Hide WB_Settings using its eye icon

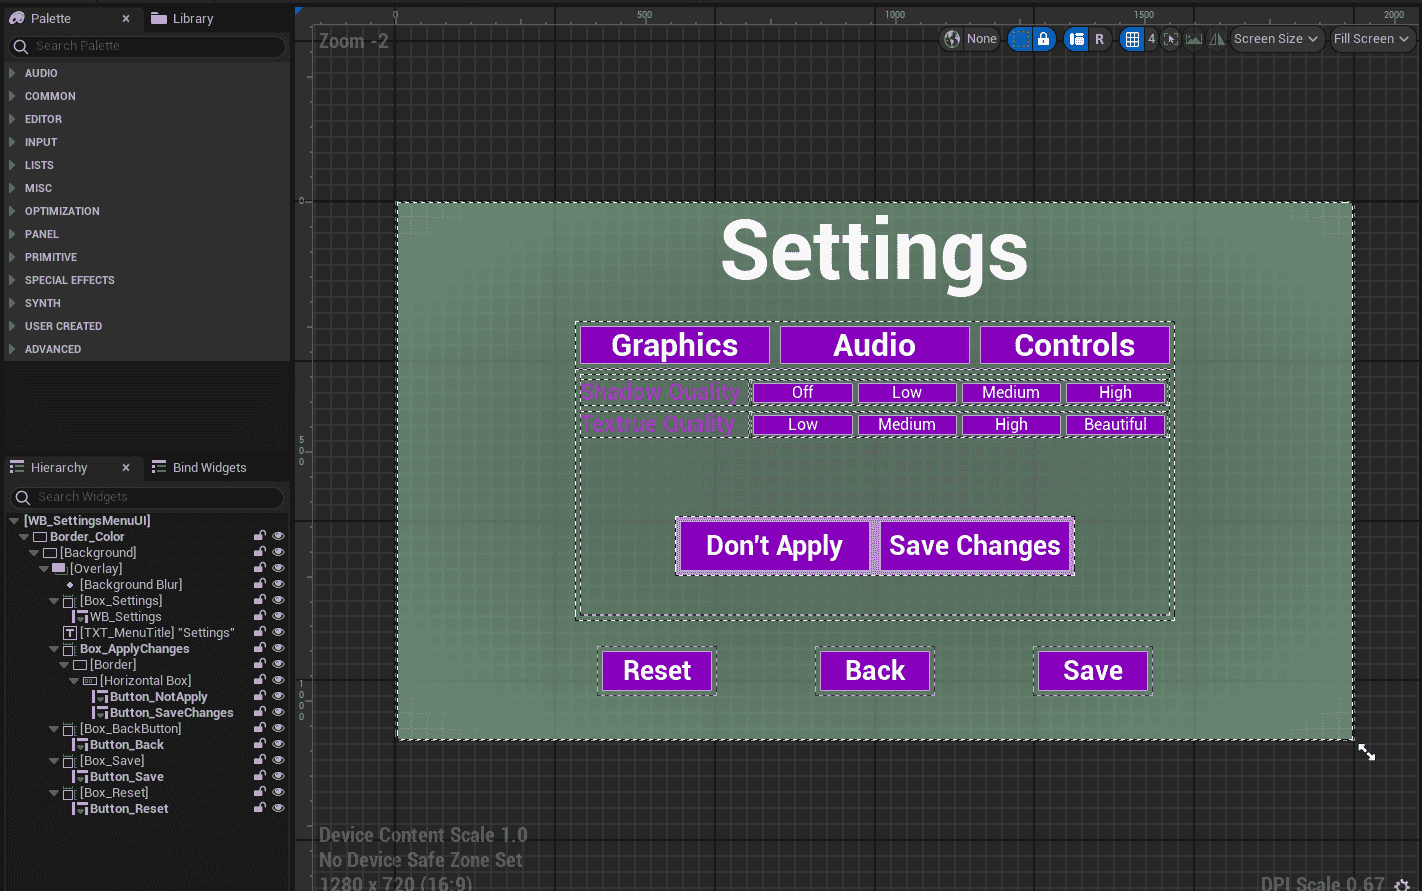tap(279, 617)
